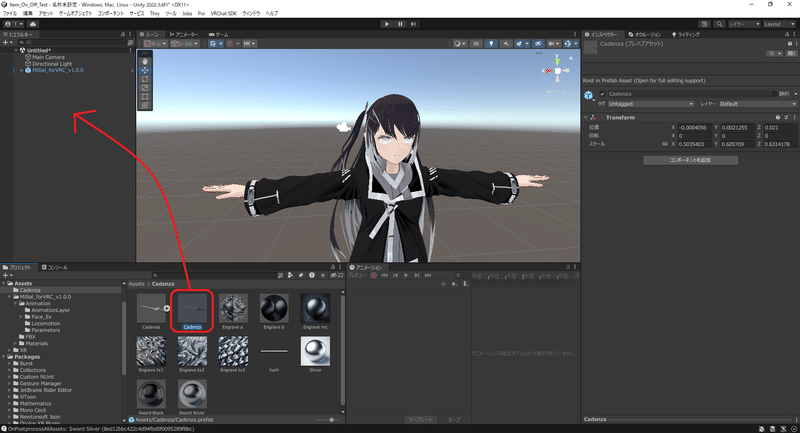Image resolution: width=800 pixels, height=433 pixels.
Task: Click the Open prefab button in Inspector
Action: click(x=791, y=53)
